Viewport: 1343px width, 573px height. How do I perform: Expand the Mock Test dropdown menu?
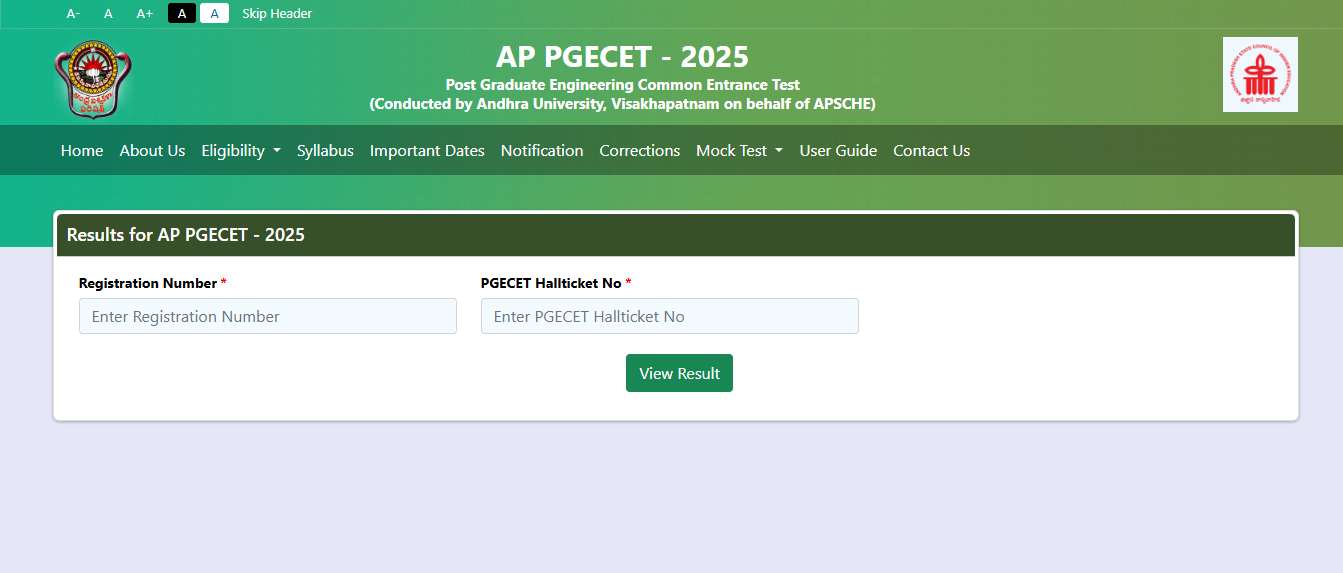tap(739, 151)
